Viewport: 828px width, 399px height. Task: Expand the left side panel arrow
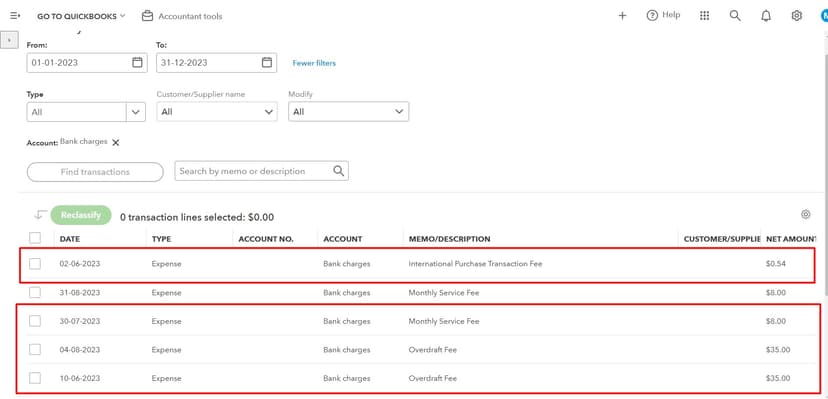(9, 40)
